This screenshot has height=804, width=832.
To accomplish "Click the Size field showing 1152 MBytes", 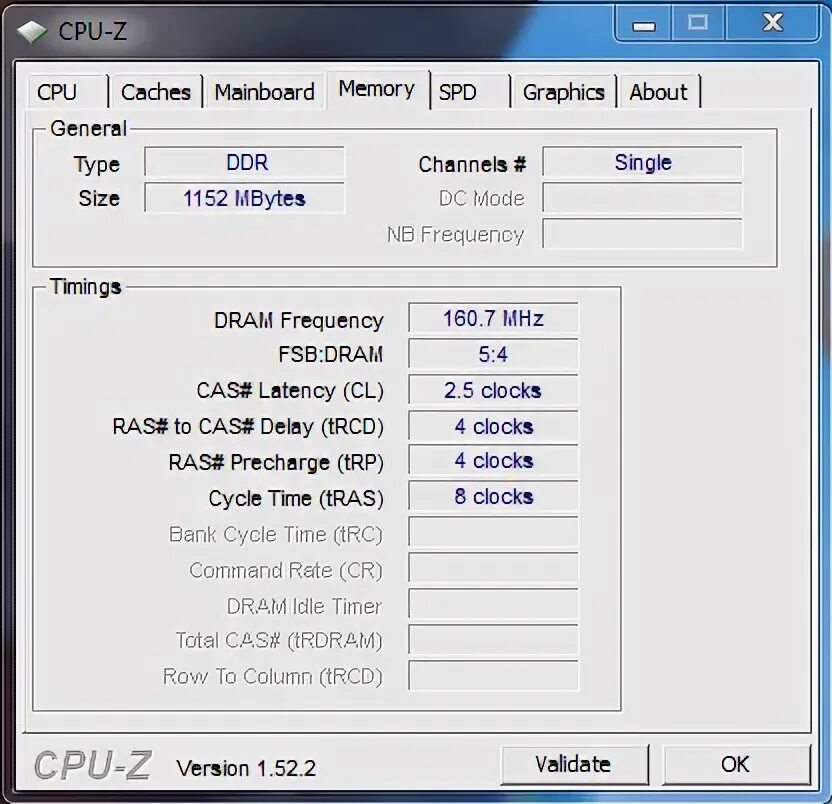I will pos(244,198).
